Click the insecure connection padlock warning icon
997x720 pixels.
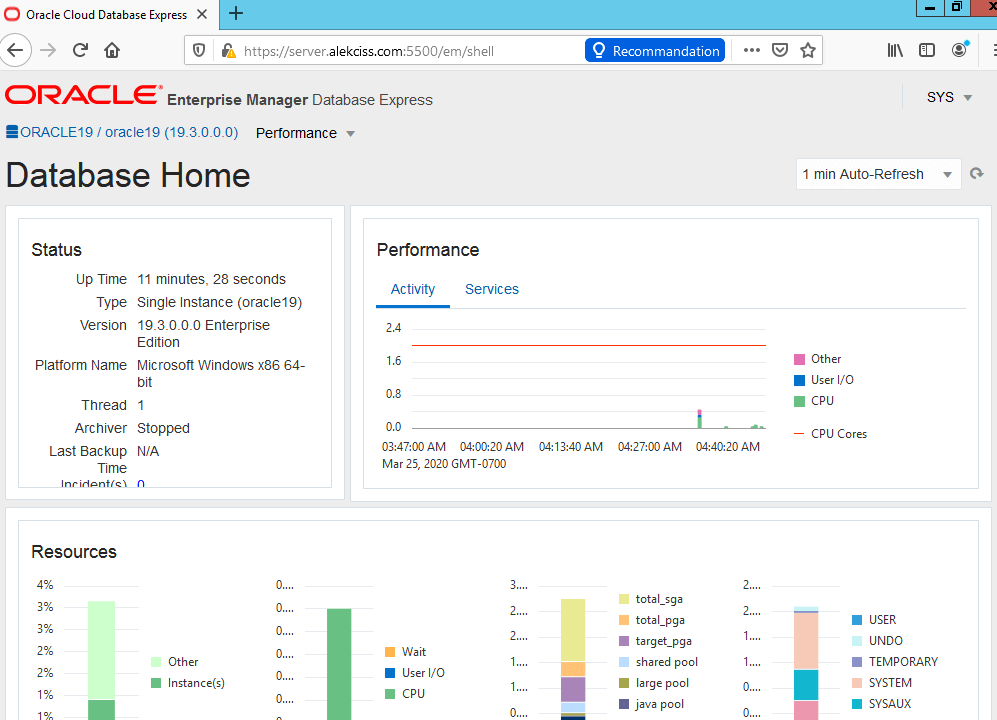(228, 50)
